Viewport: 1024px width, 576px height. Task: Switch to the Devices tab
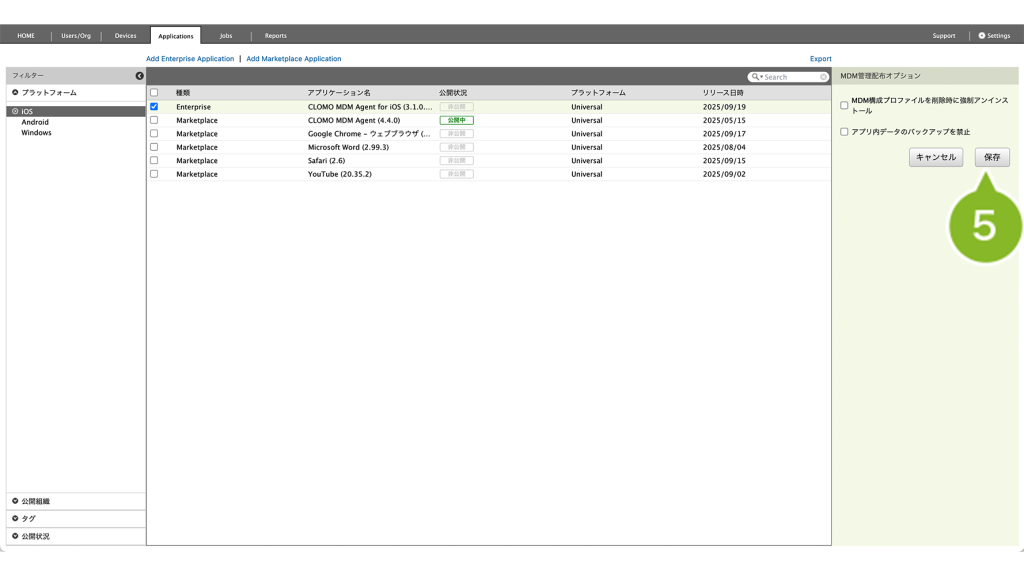pyautogui.click(x=125, y=36)
